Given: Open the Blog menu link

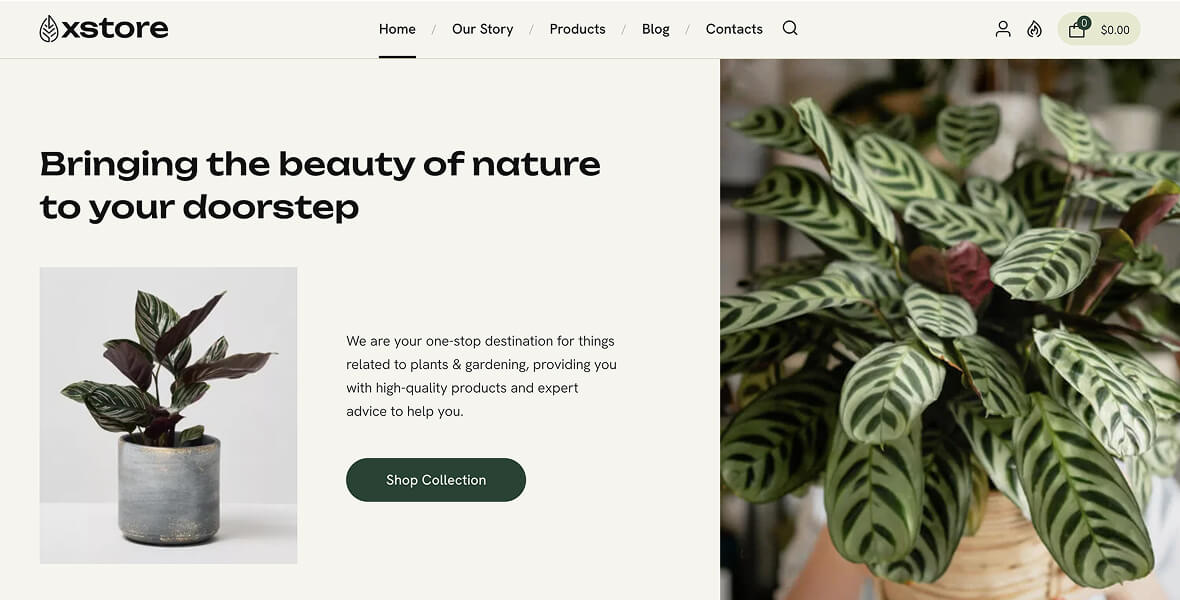Looking at the screenshot, I should tap(656, 29).
